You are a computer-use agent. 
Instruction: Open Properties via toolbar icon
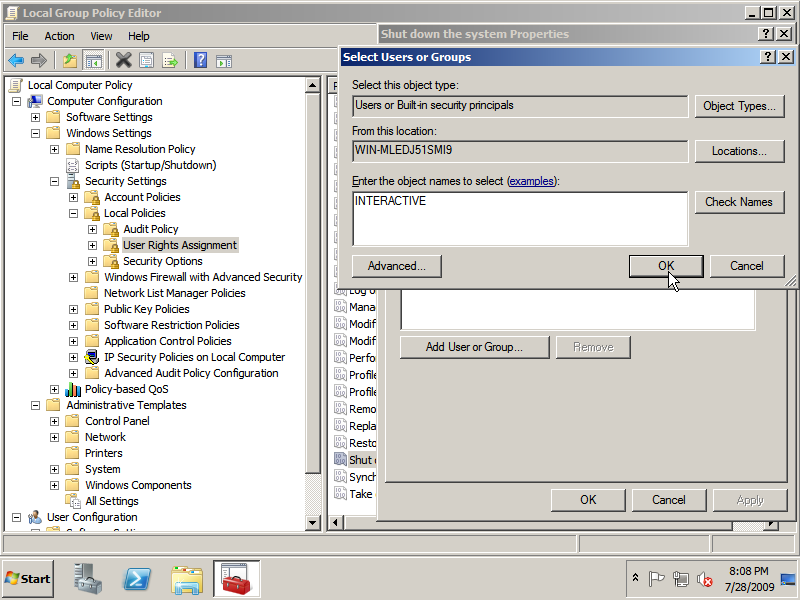[x=146, y=61]
